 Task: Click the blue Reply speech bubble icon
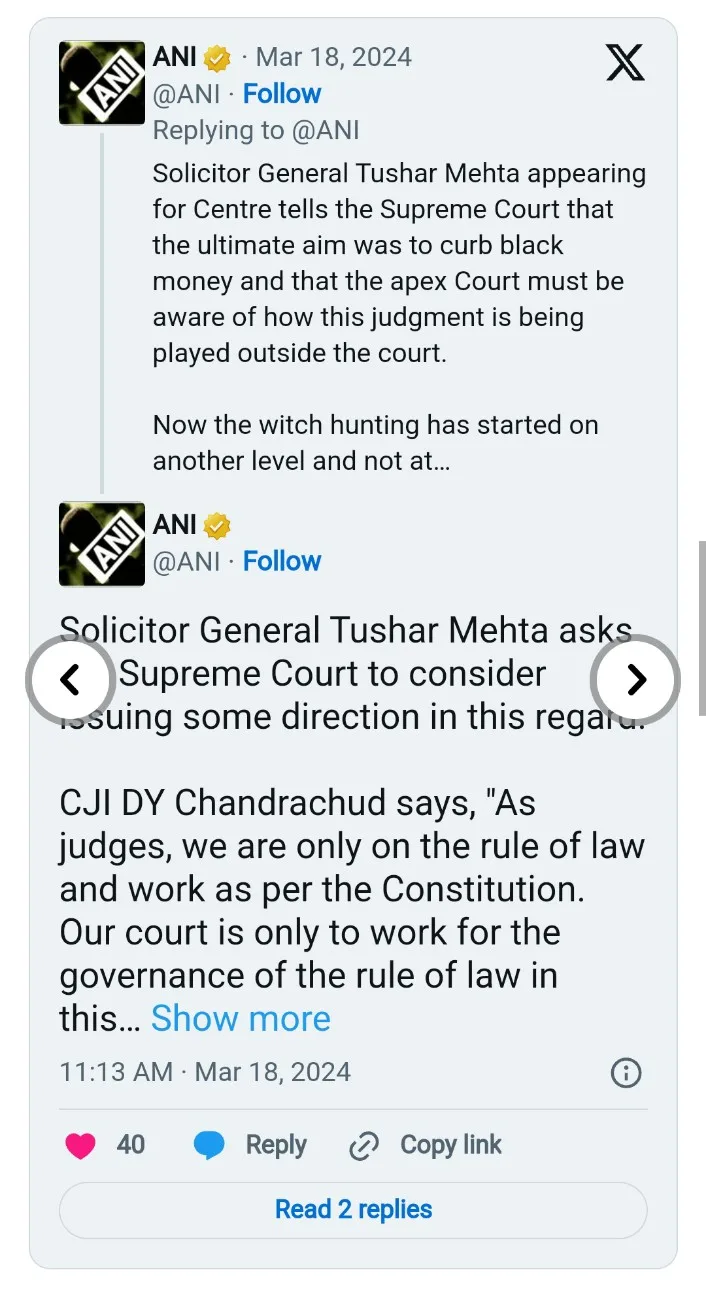(x=209, y=1145)
